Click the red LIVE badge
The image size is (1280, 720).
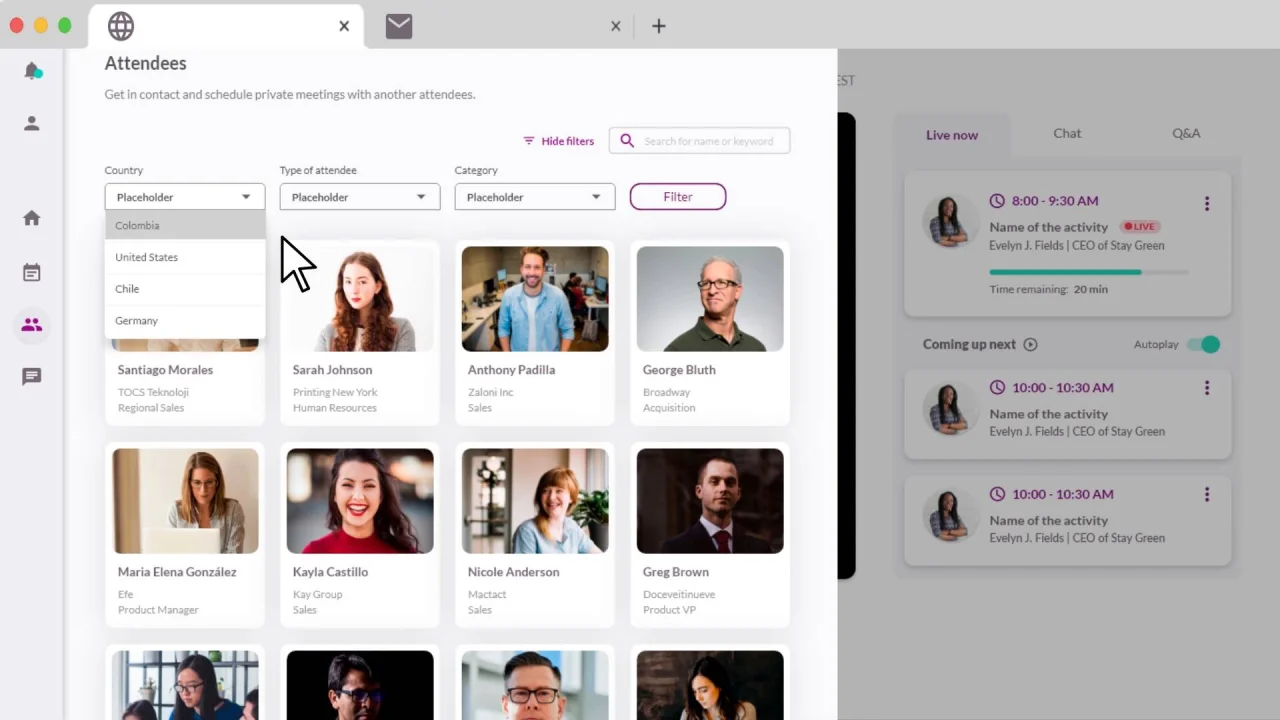coord(1142,227)
